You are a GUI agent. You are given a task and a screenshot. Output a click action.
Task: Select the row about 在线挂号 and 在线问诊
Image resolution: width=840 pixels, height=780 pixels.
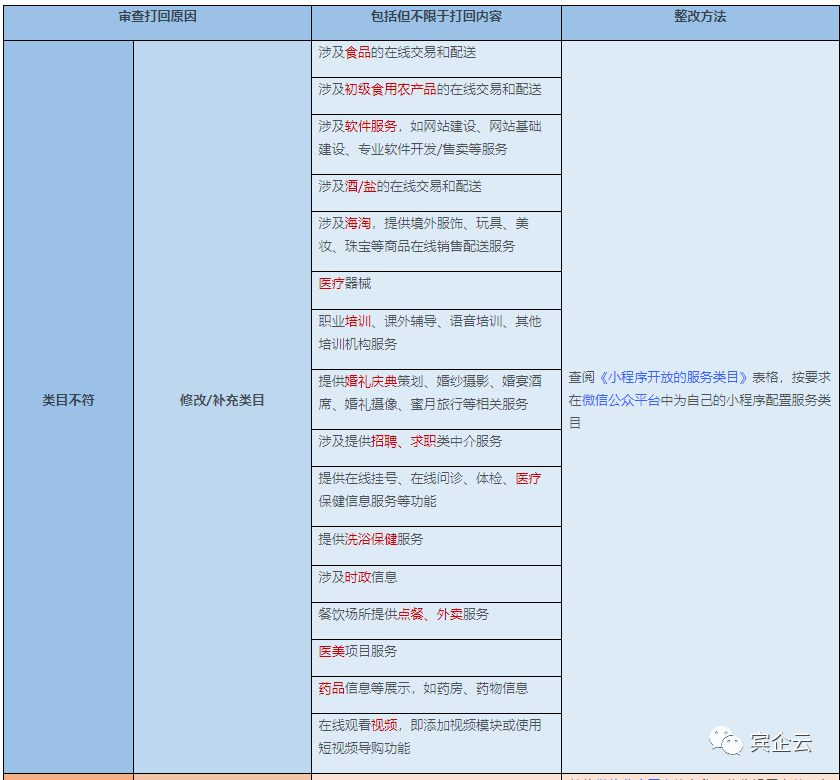pos(436,496)
